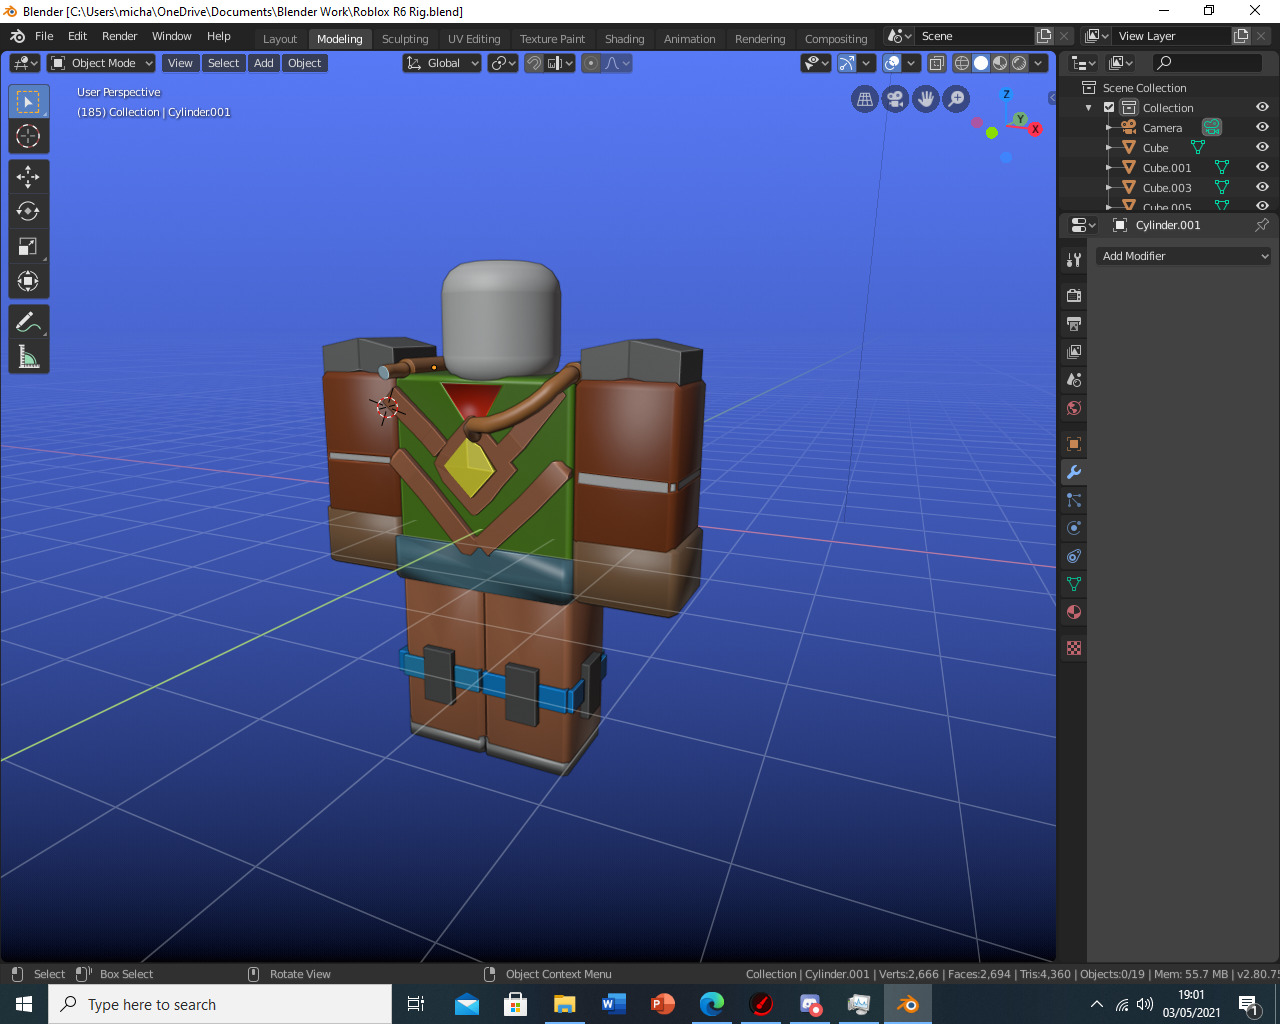Toggle viewport overlays button
1280x1024 pixels.
pyautogui.click(x=892, y=63)
